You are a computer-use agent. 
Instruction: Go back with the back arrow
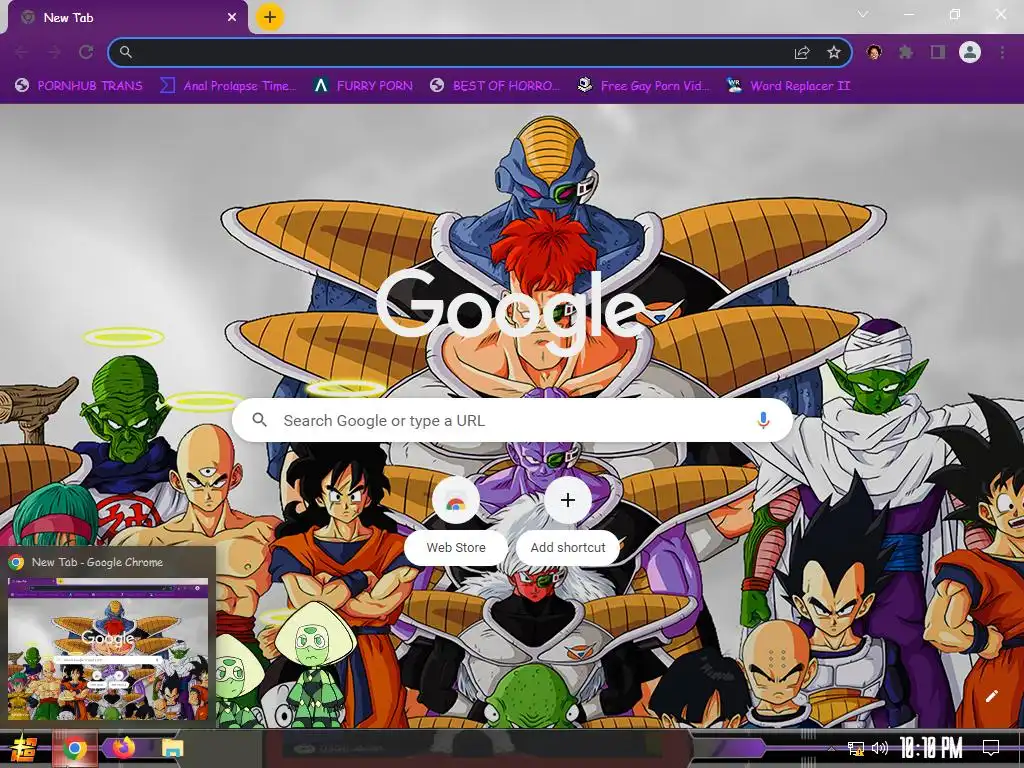[x=22, y=52]
